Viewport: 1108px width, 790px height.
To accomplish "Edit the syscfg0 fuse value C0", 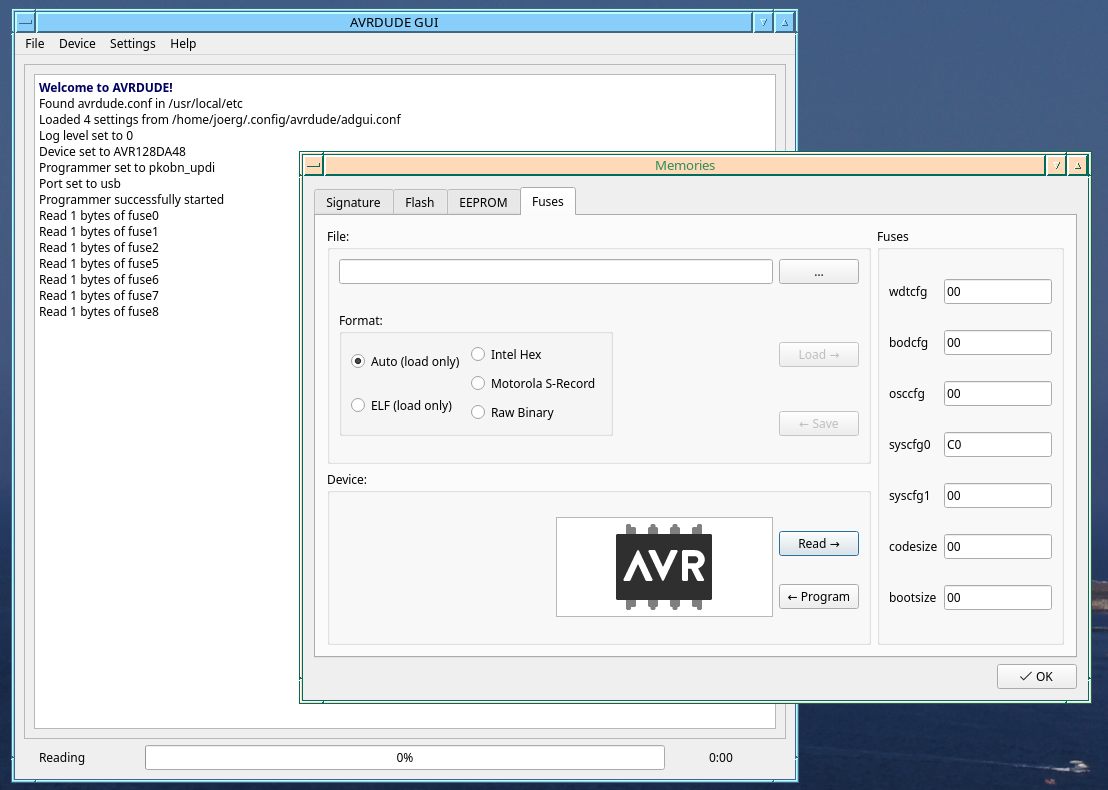I will coord(998,444).
